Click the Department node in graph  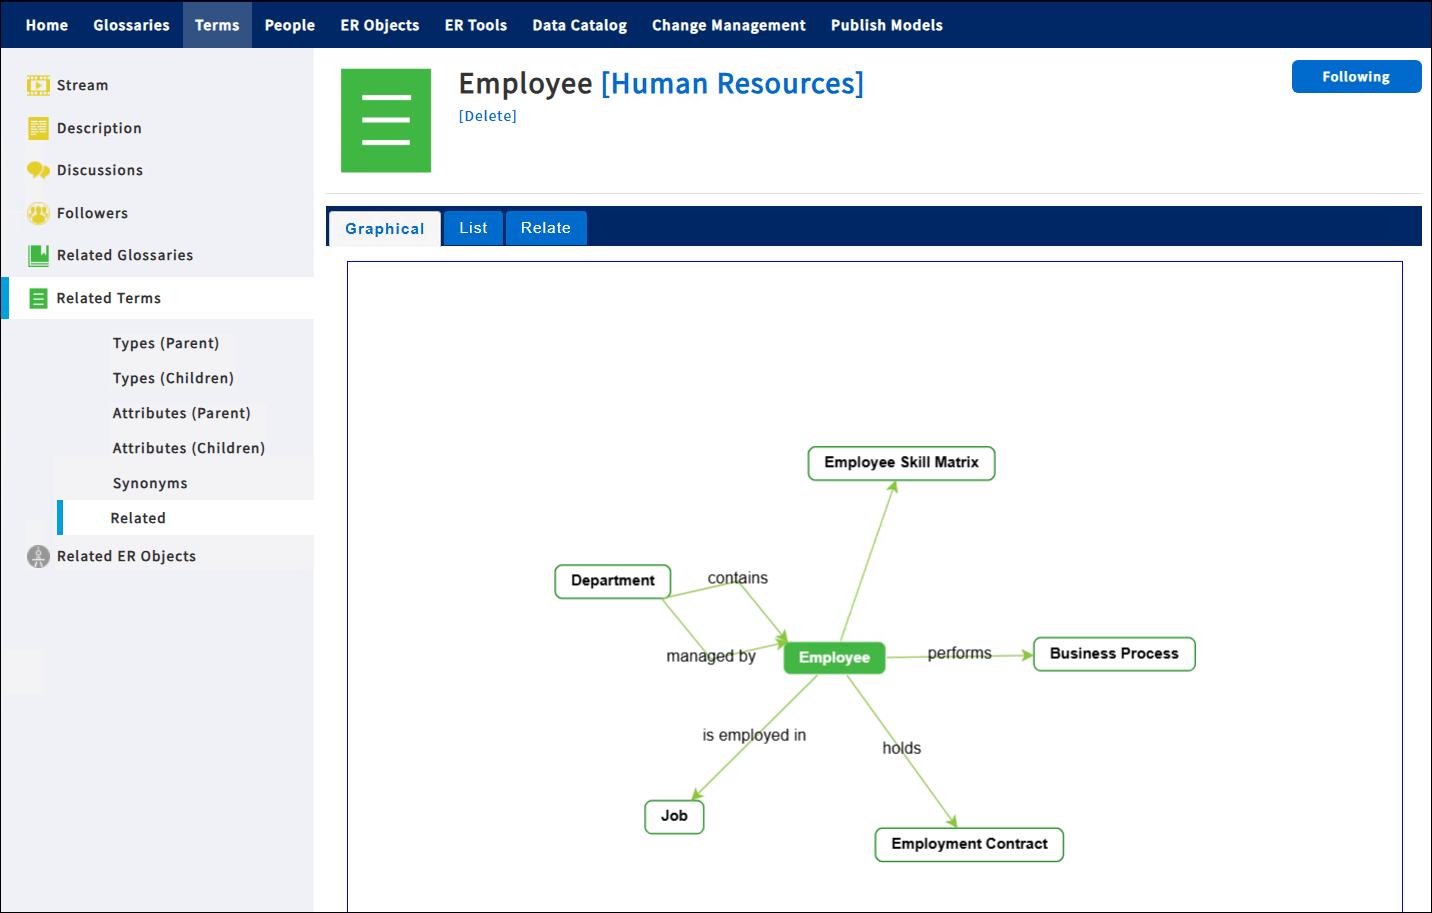[613, 581]
